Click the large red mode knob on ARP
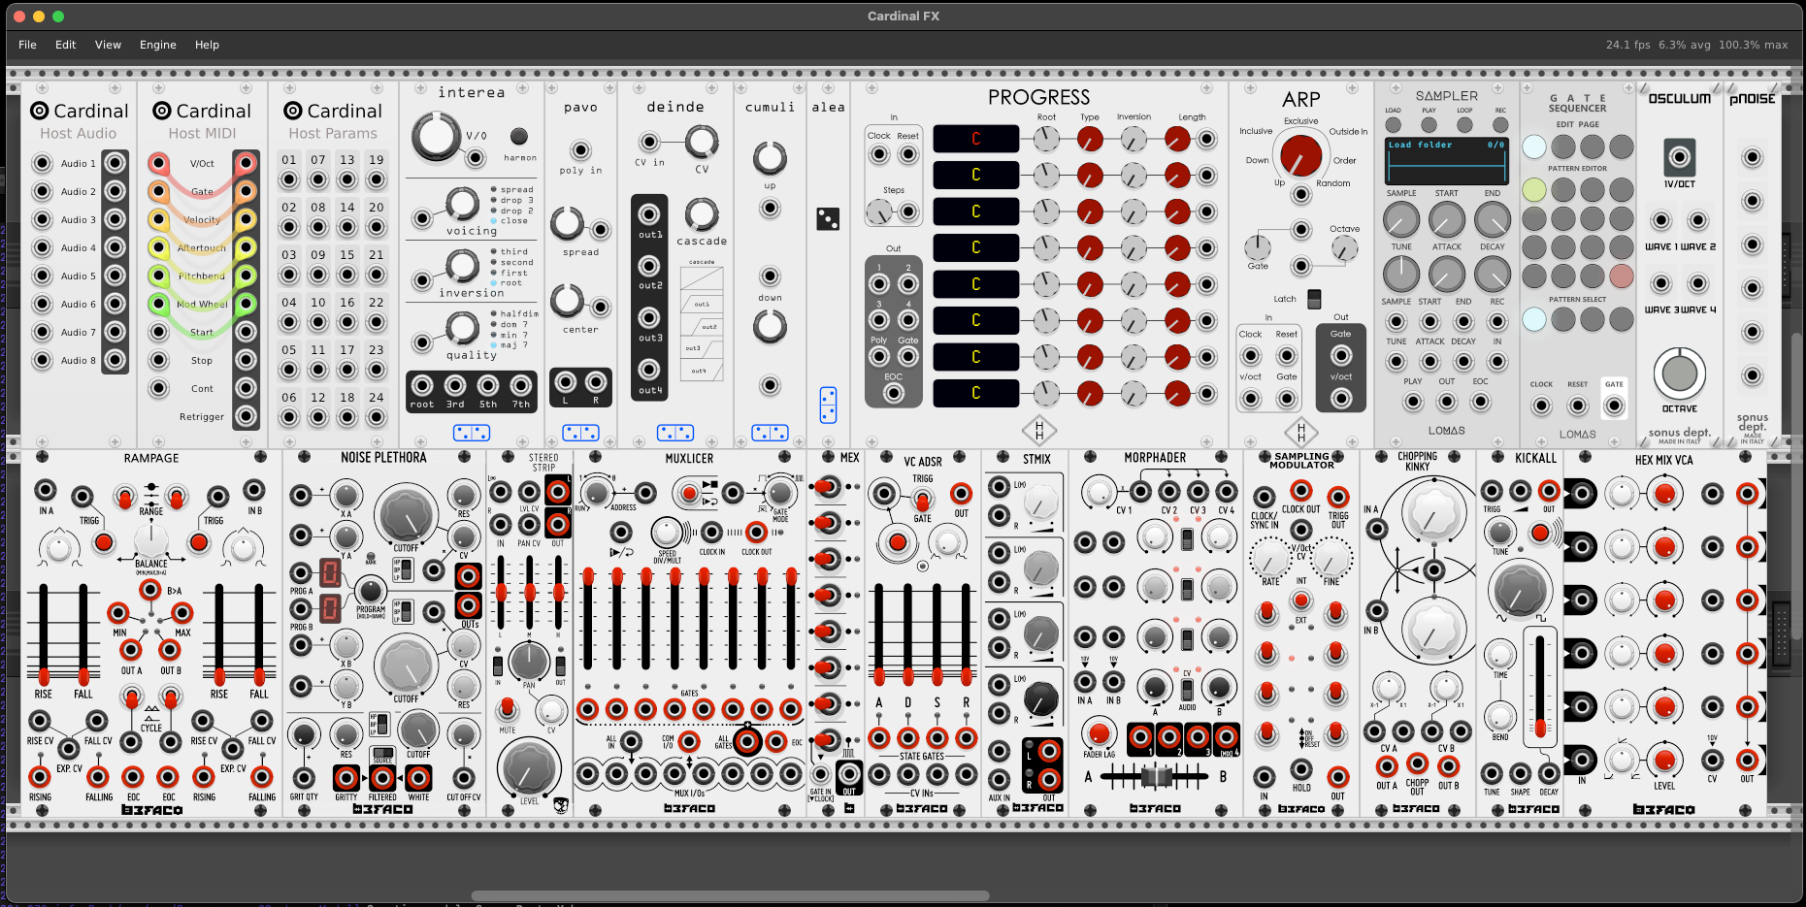Viewport: 1806px width, 907px height. click(x=1301, y=155)
